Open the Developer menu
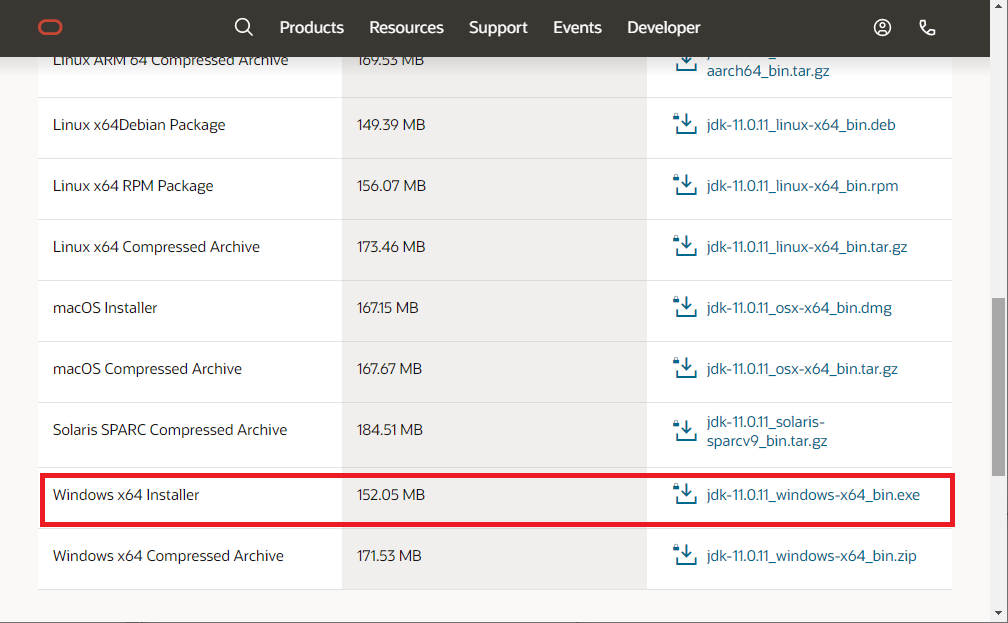The width and height of the screenshot is (1008, 623). pos(663,28)
